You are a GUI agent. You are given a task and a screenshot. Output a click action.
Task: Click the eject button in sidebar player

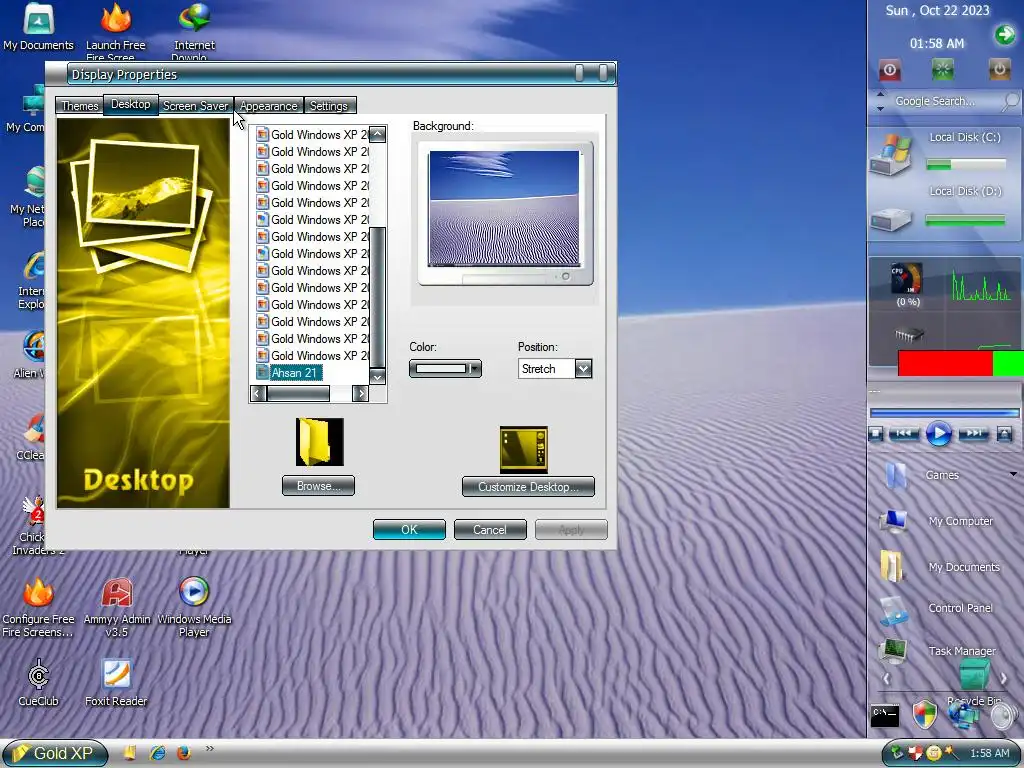click(1004, 434)
